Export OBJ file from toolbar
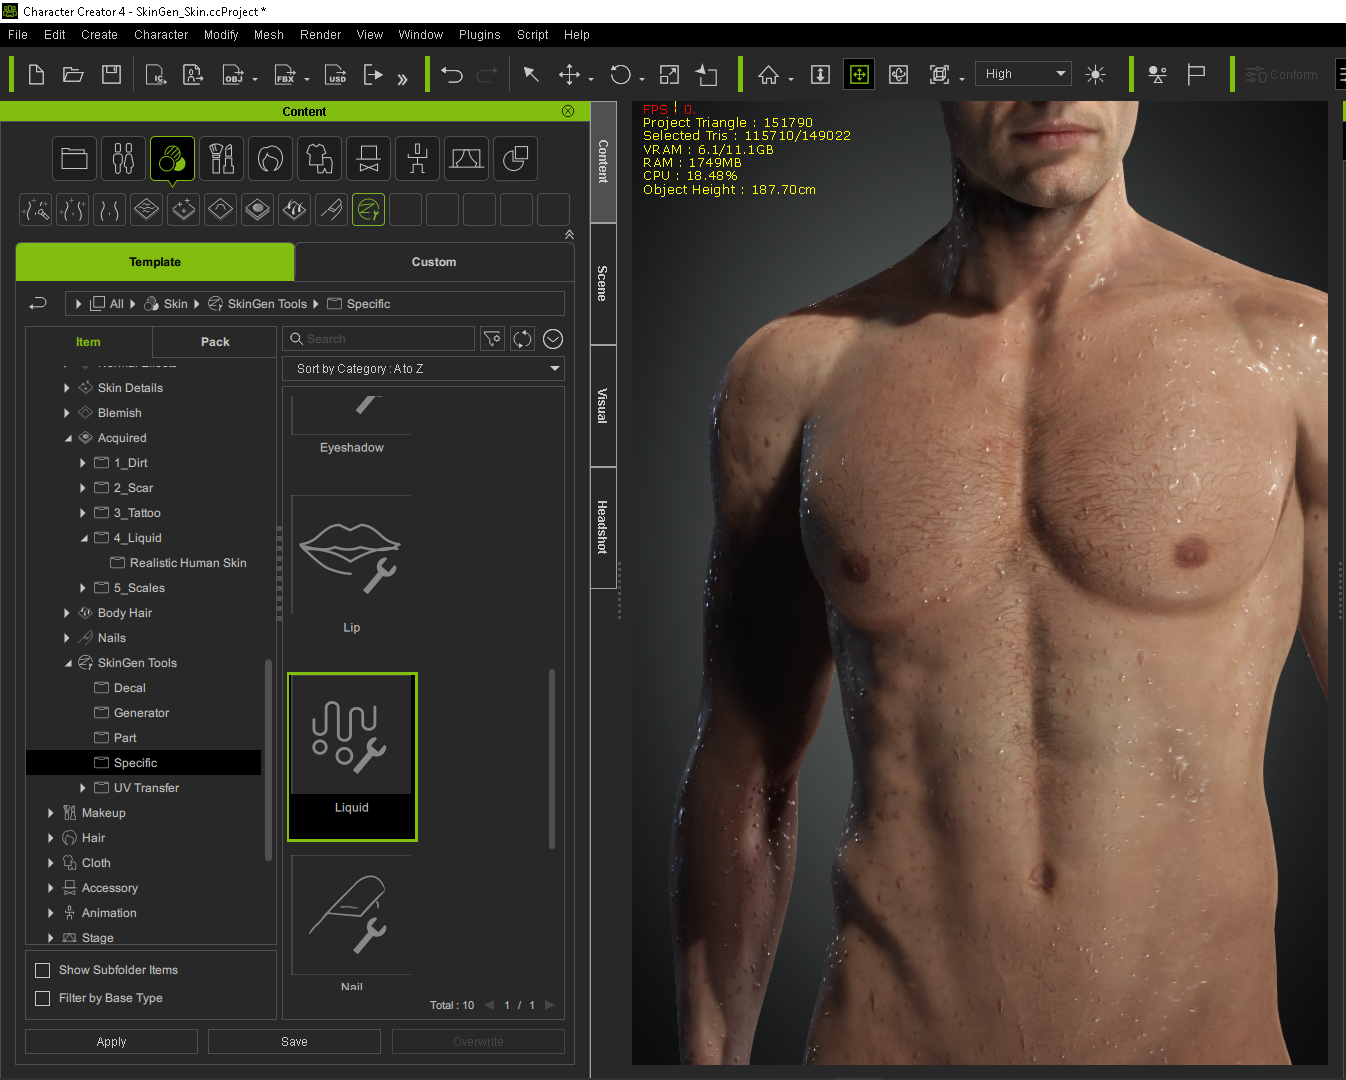Image resolution: width=1346 pixels, height=1080 pixels. (233, 75)
